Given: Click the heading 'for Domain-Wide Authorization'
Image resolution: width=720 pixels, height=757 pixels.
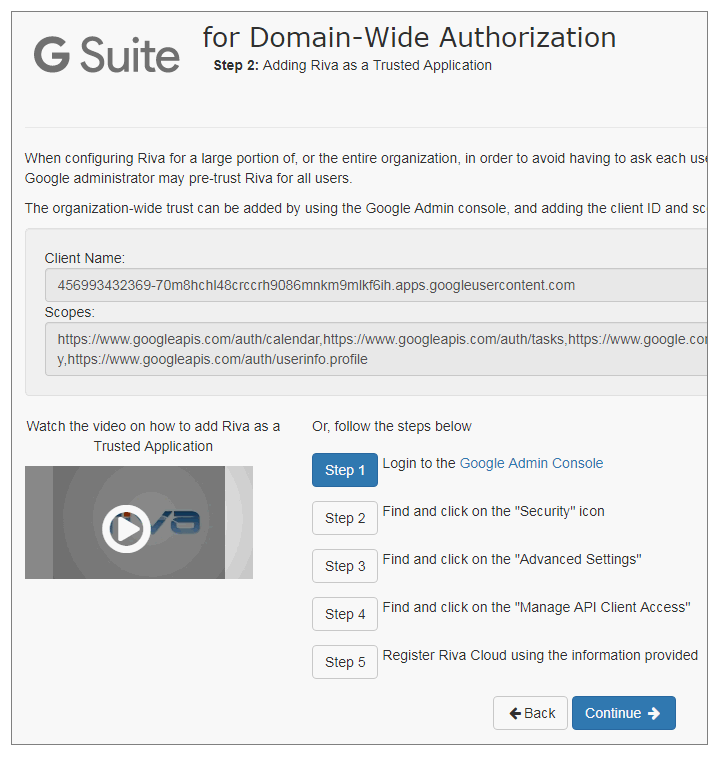Looking at the screenshot, I should pos(409,38).
